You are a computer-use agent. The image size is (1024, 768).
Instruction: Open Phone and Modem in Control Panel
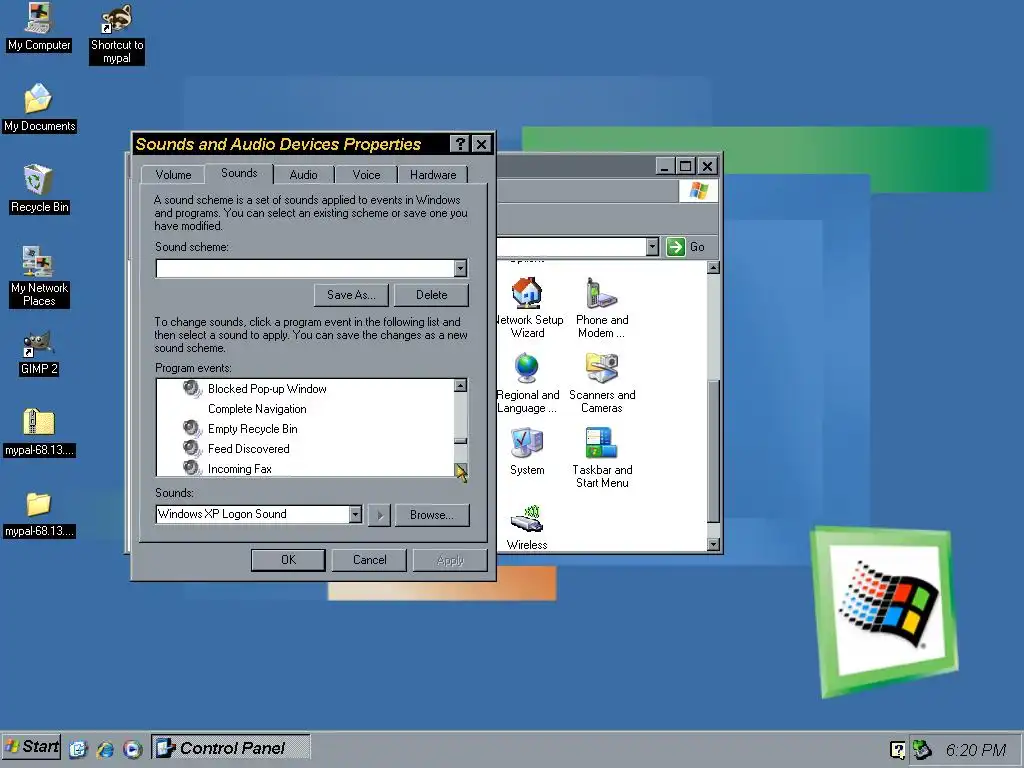tap(601, 308)
